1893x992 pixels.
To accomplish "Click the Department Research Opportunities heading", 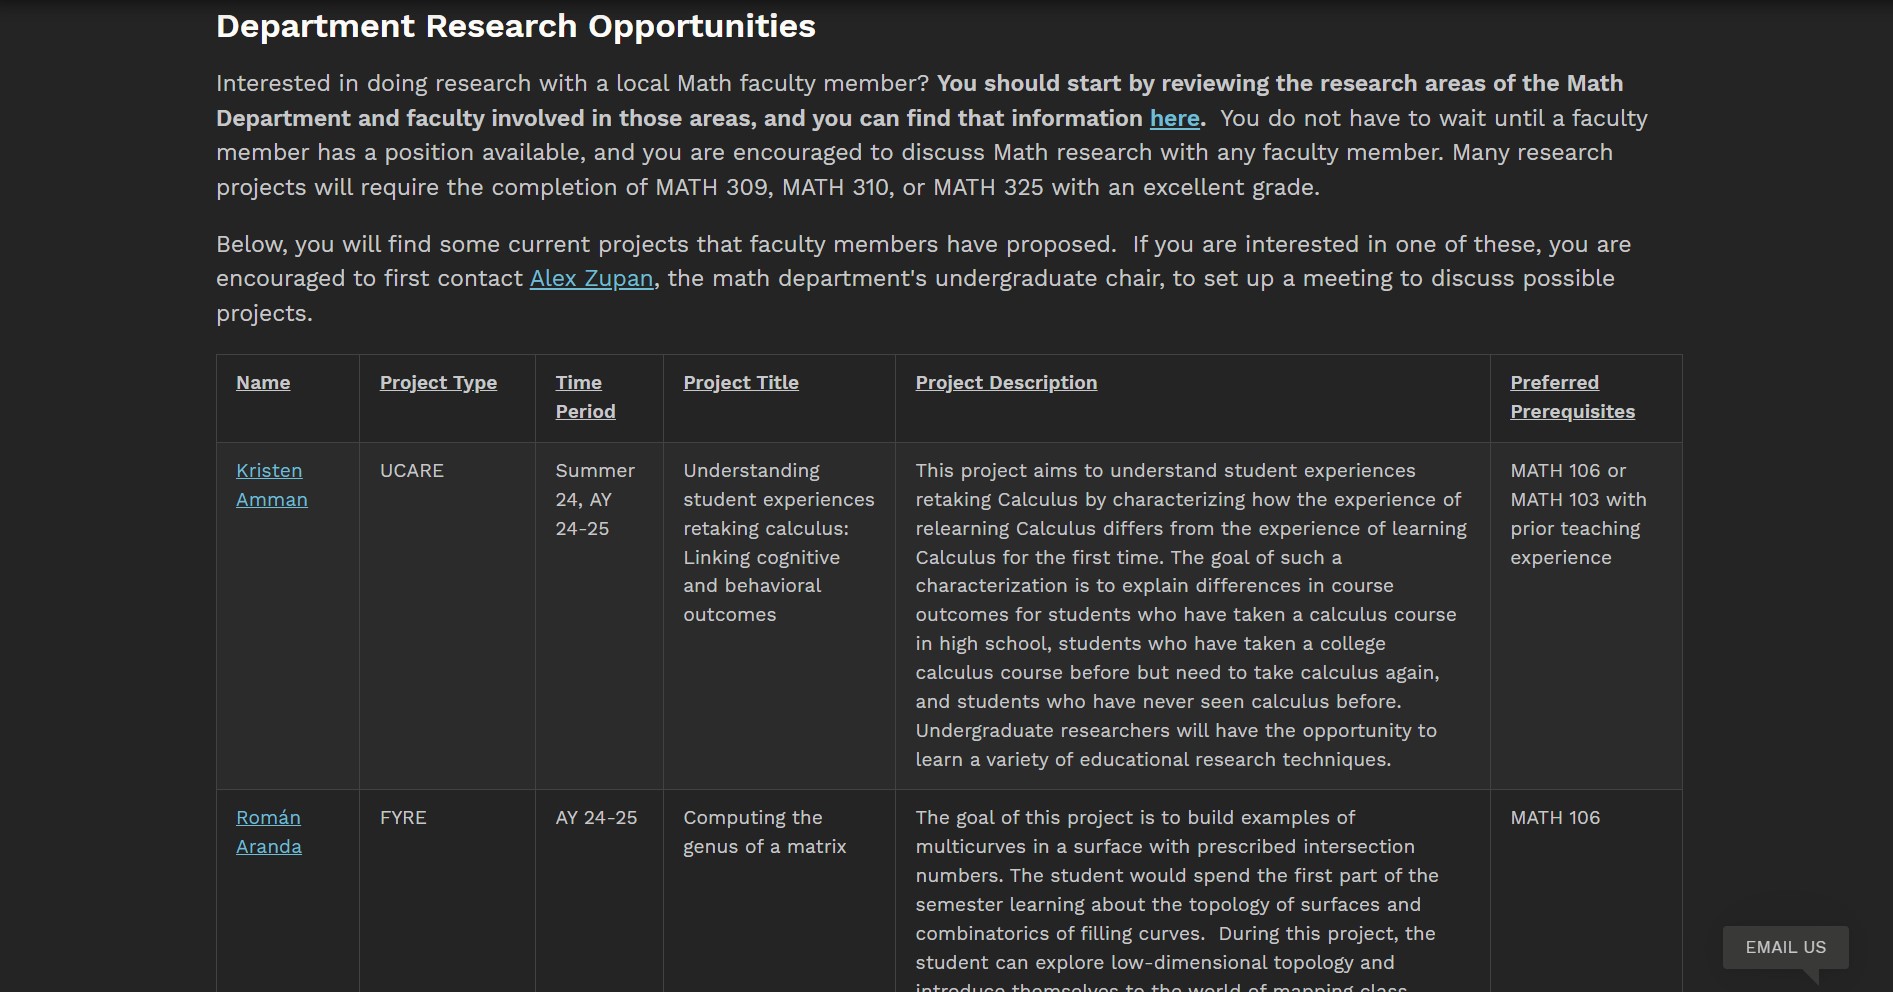I will click(515, 26).
